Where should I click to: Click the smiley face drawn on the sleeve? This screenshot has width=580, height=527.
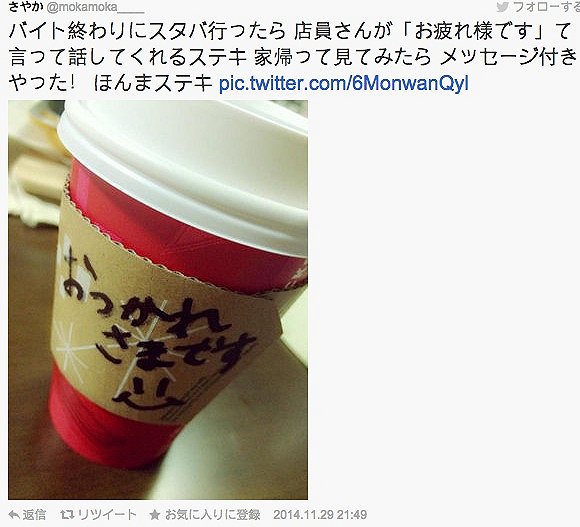[148, 394]
